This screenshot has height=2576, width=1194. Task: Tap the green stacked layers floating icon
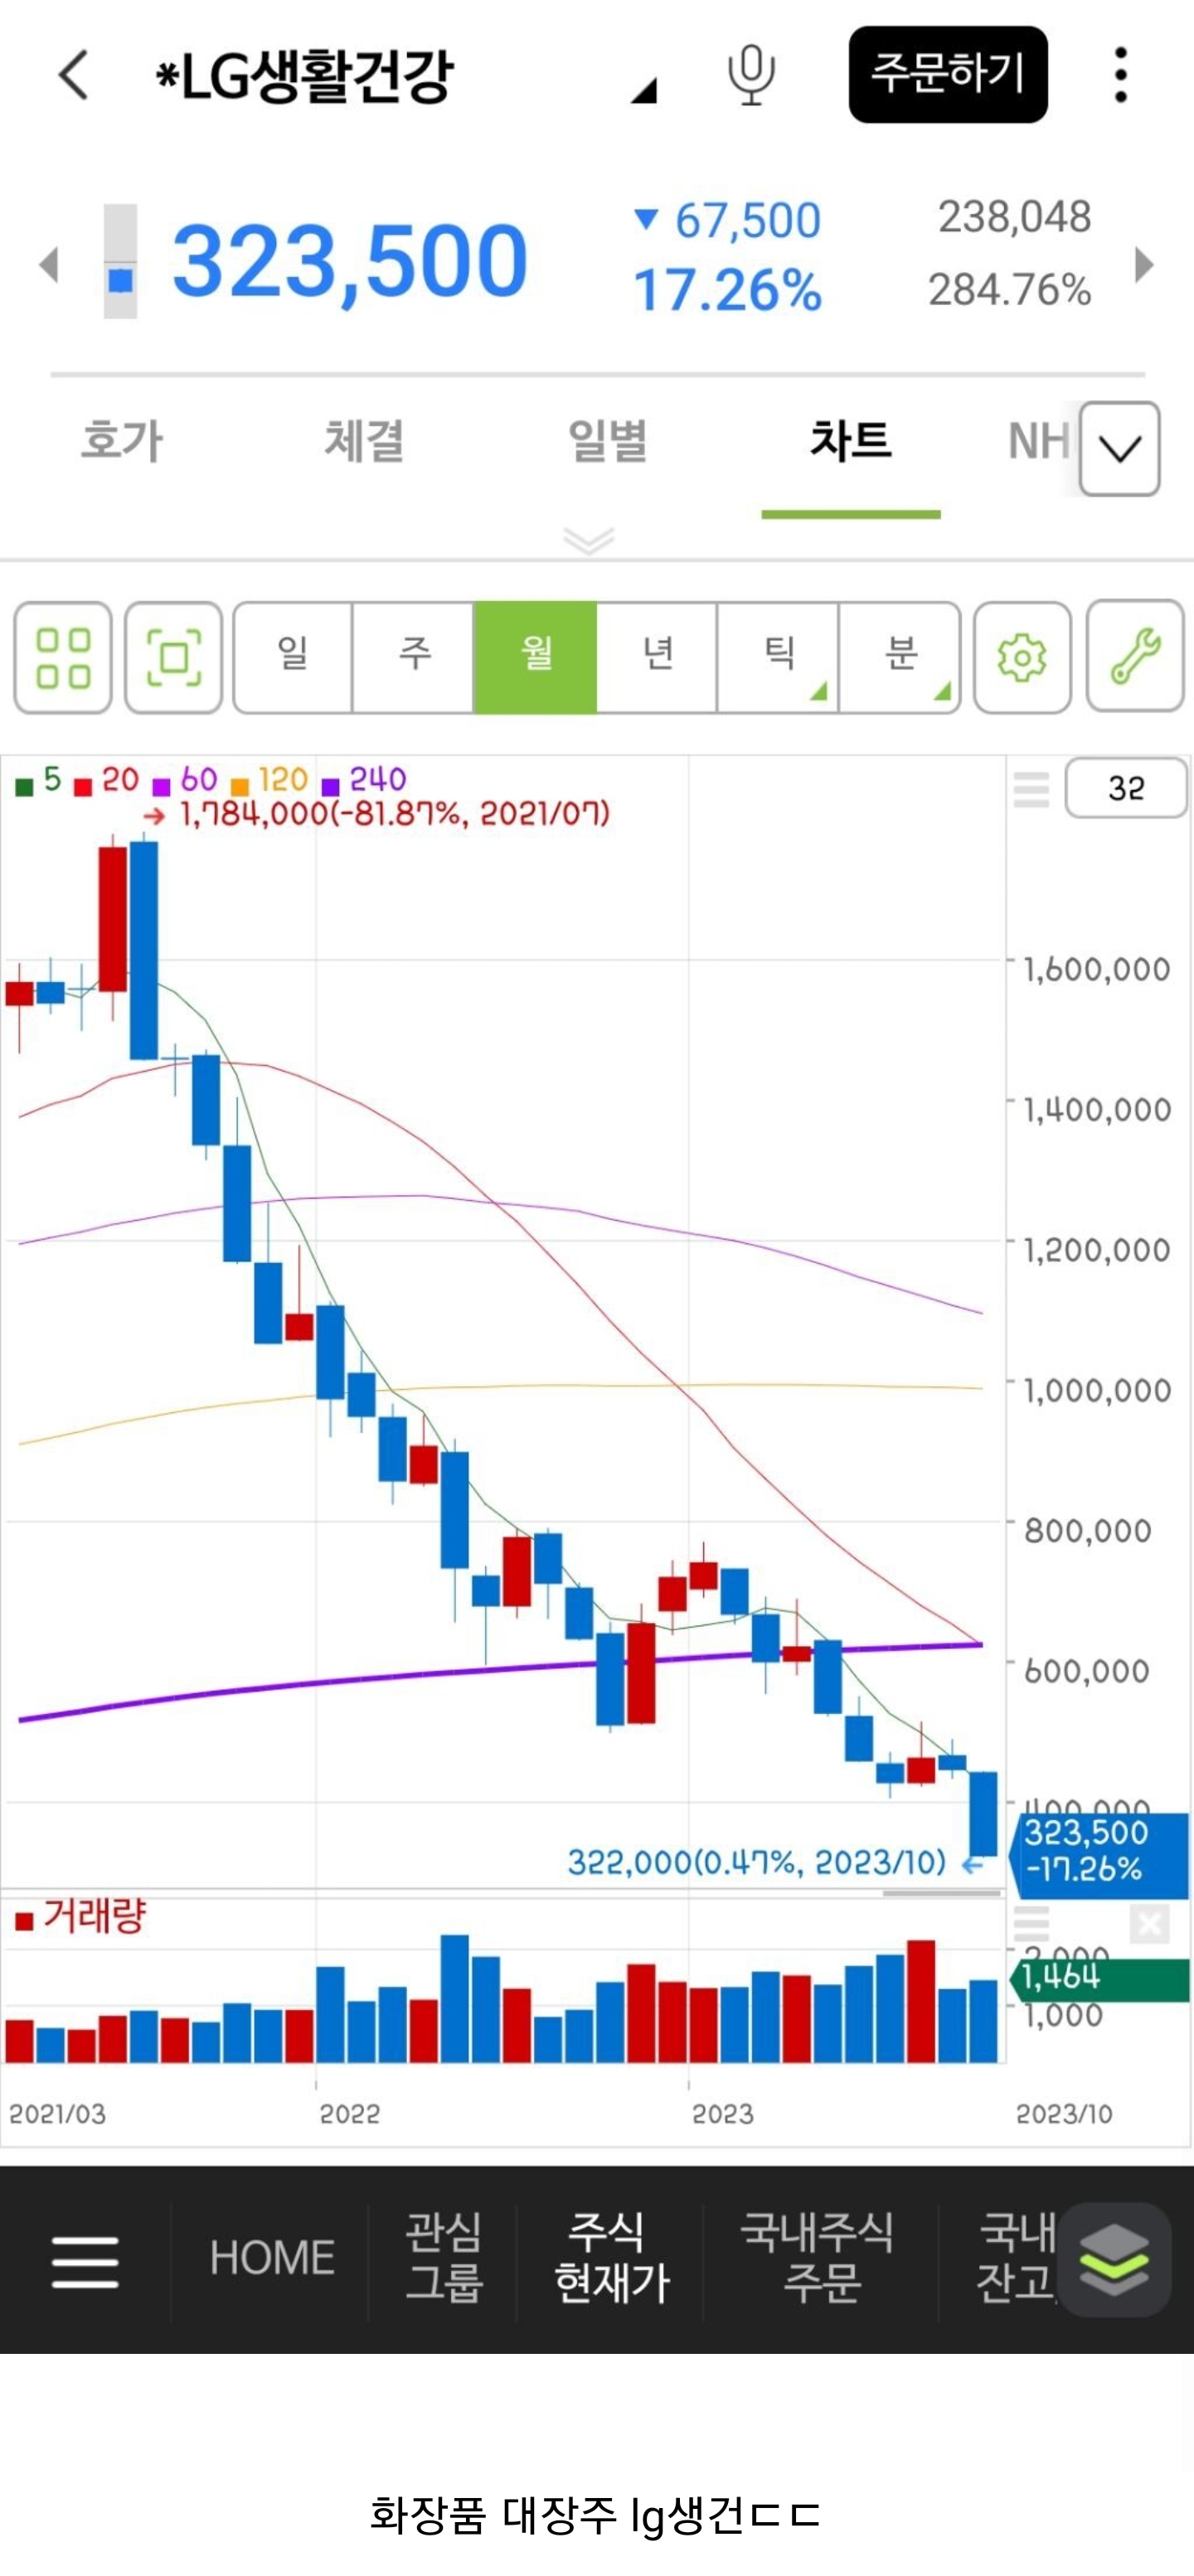(1114, 2259)
